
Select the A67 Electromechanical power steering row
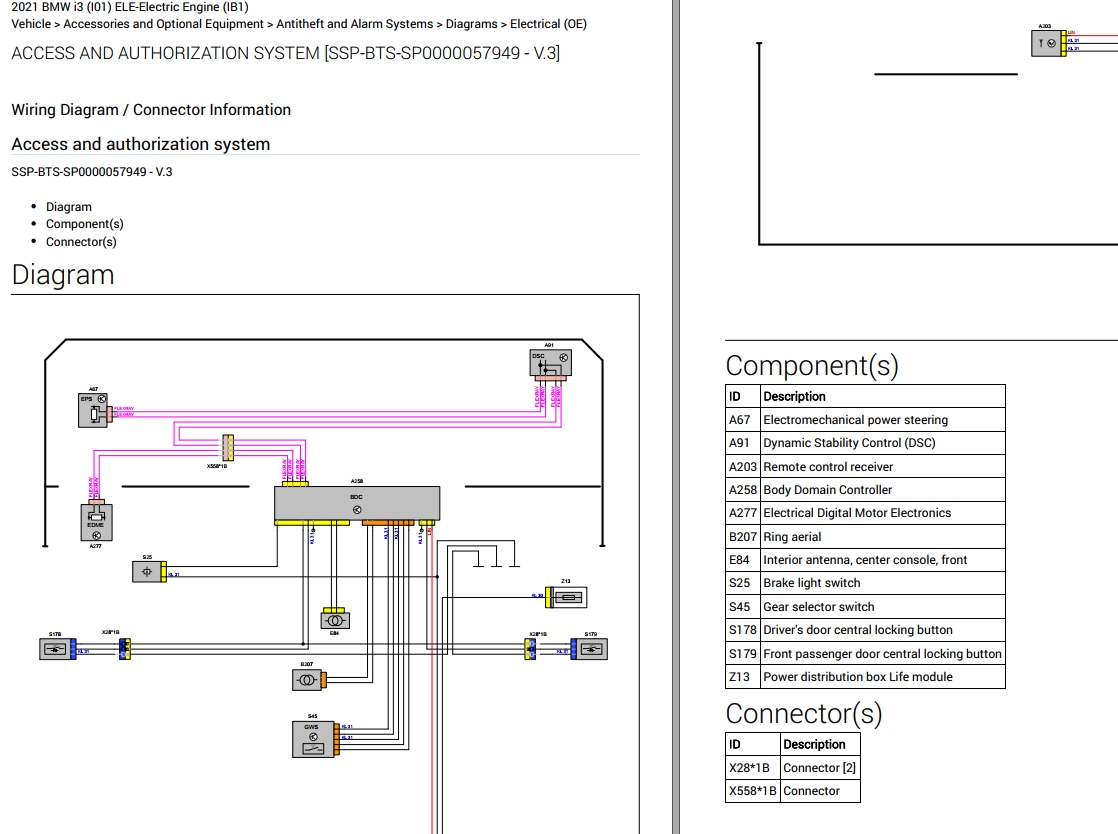[865, 420]
